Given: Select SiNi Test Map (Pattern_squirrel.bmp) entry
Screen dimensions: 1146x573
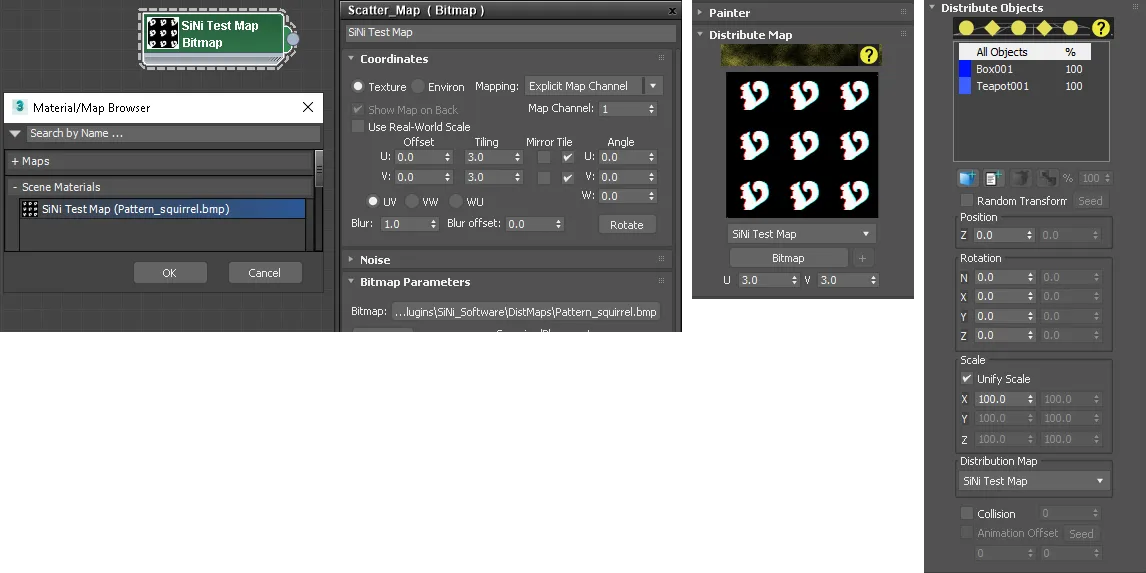Looking at the screenshot, I should pos(162,209).
